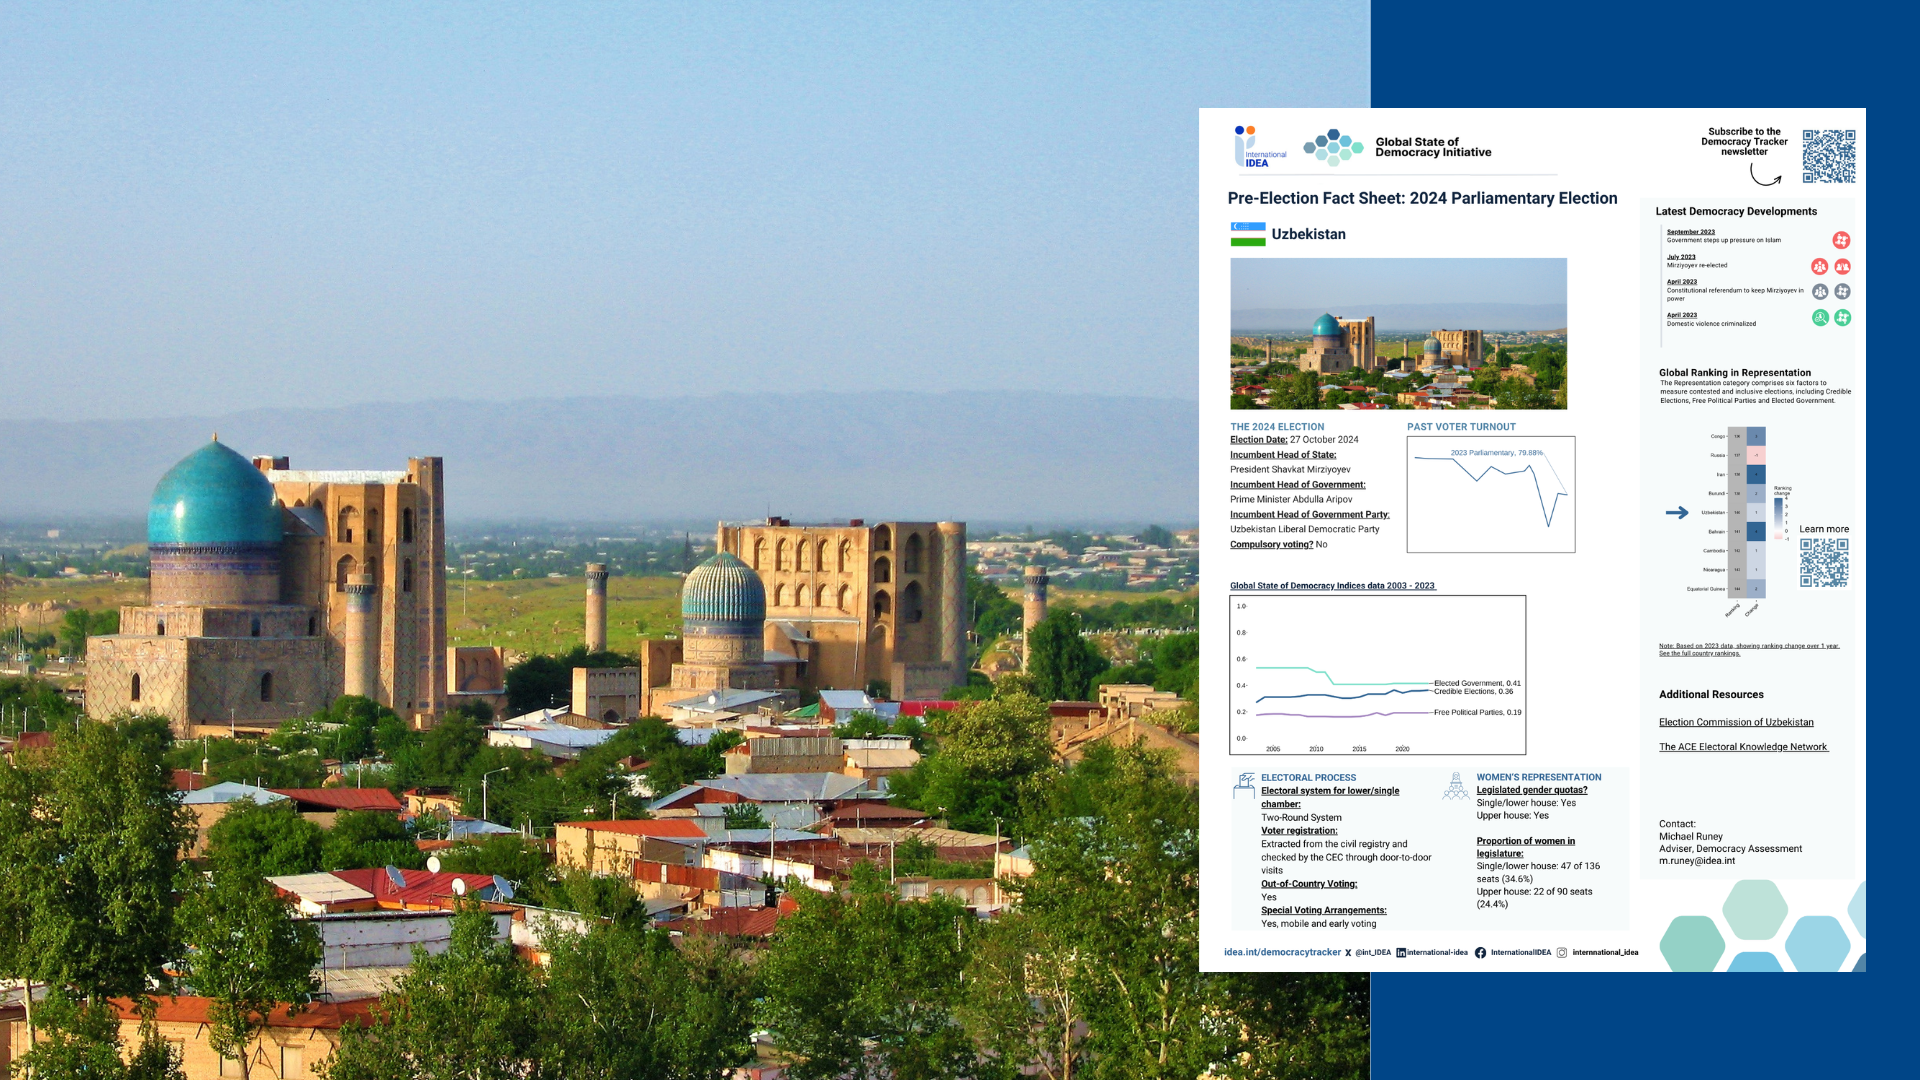Image resolution: width=1920 pixels, height=1080 pixels.
Task: Click 'ELECTORAL PROCESS' section heading
Action: pyautogui.click(x=1308, y=778)
